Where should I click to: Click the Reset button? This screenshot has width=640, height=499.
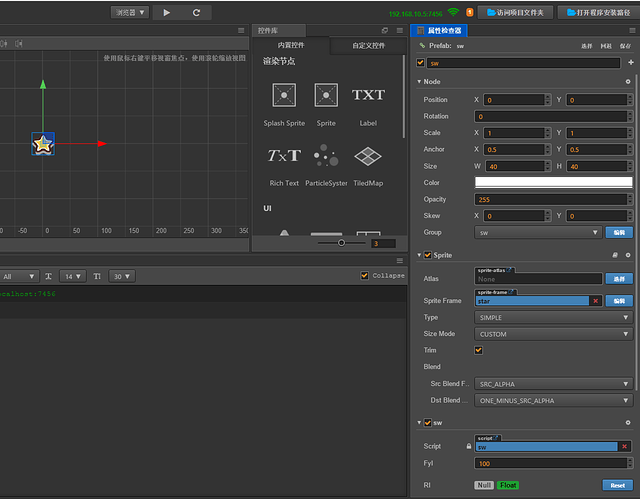[618, 485]
